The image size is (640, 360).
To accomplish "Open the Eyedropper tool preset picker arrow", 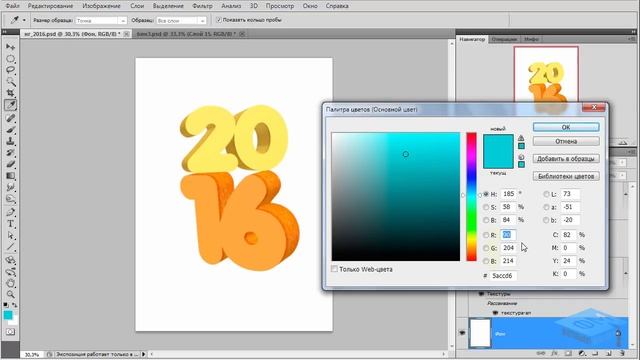I will pos(24,20).
